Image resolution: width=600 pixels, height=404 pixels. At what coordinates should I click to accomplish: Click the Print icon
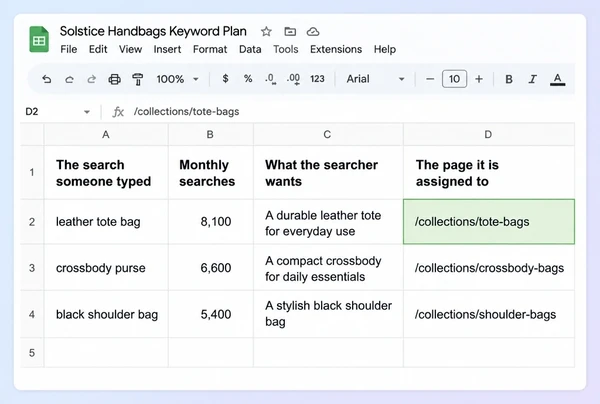click(x=114, y=79)
